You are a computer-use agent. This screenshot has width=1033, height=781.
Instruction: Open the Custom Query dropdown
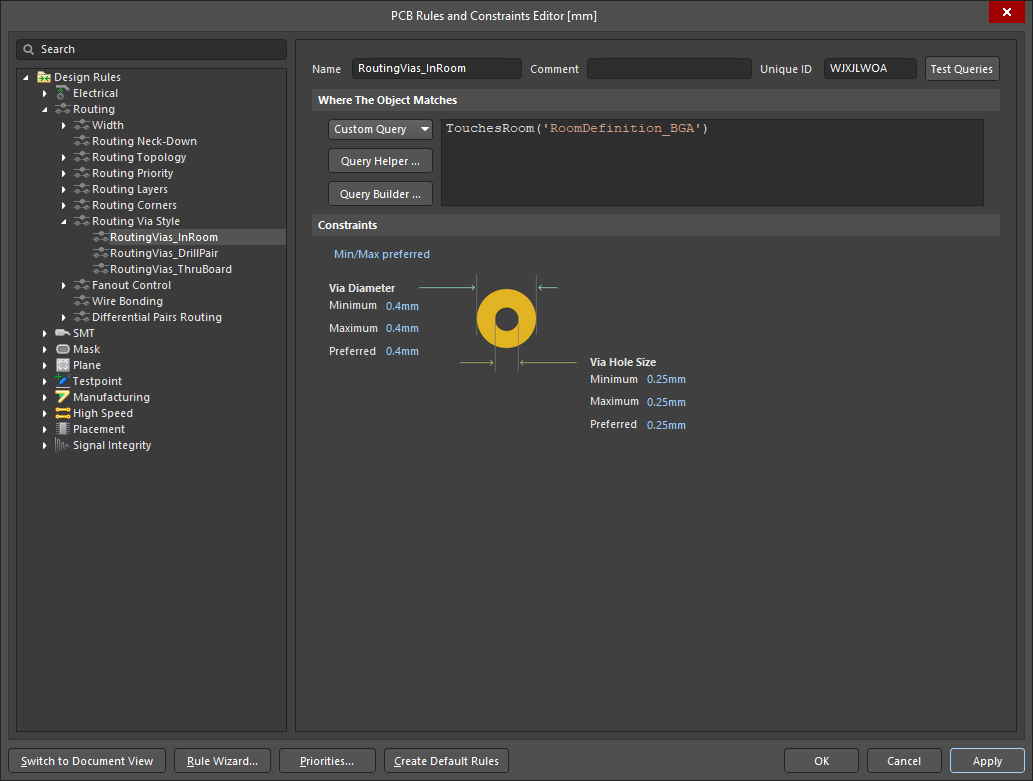click(x=380, y=129)
